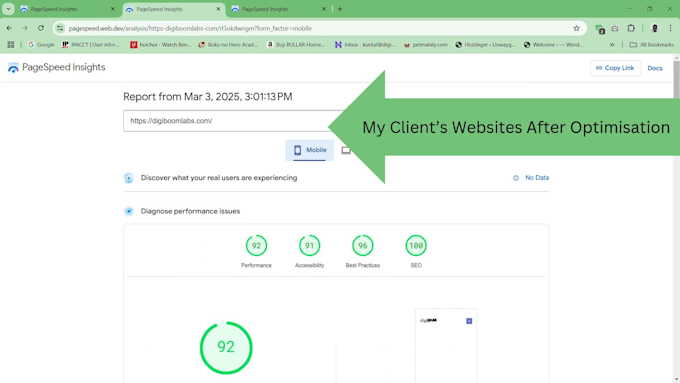Open the Buy BULLAR Home bookmark
680x383 pixels.
click(x=296, y=45)
